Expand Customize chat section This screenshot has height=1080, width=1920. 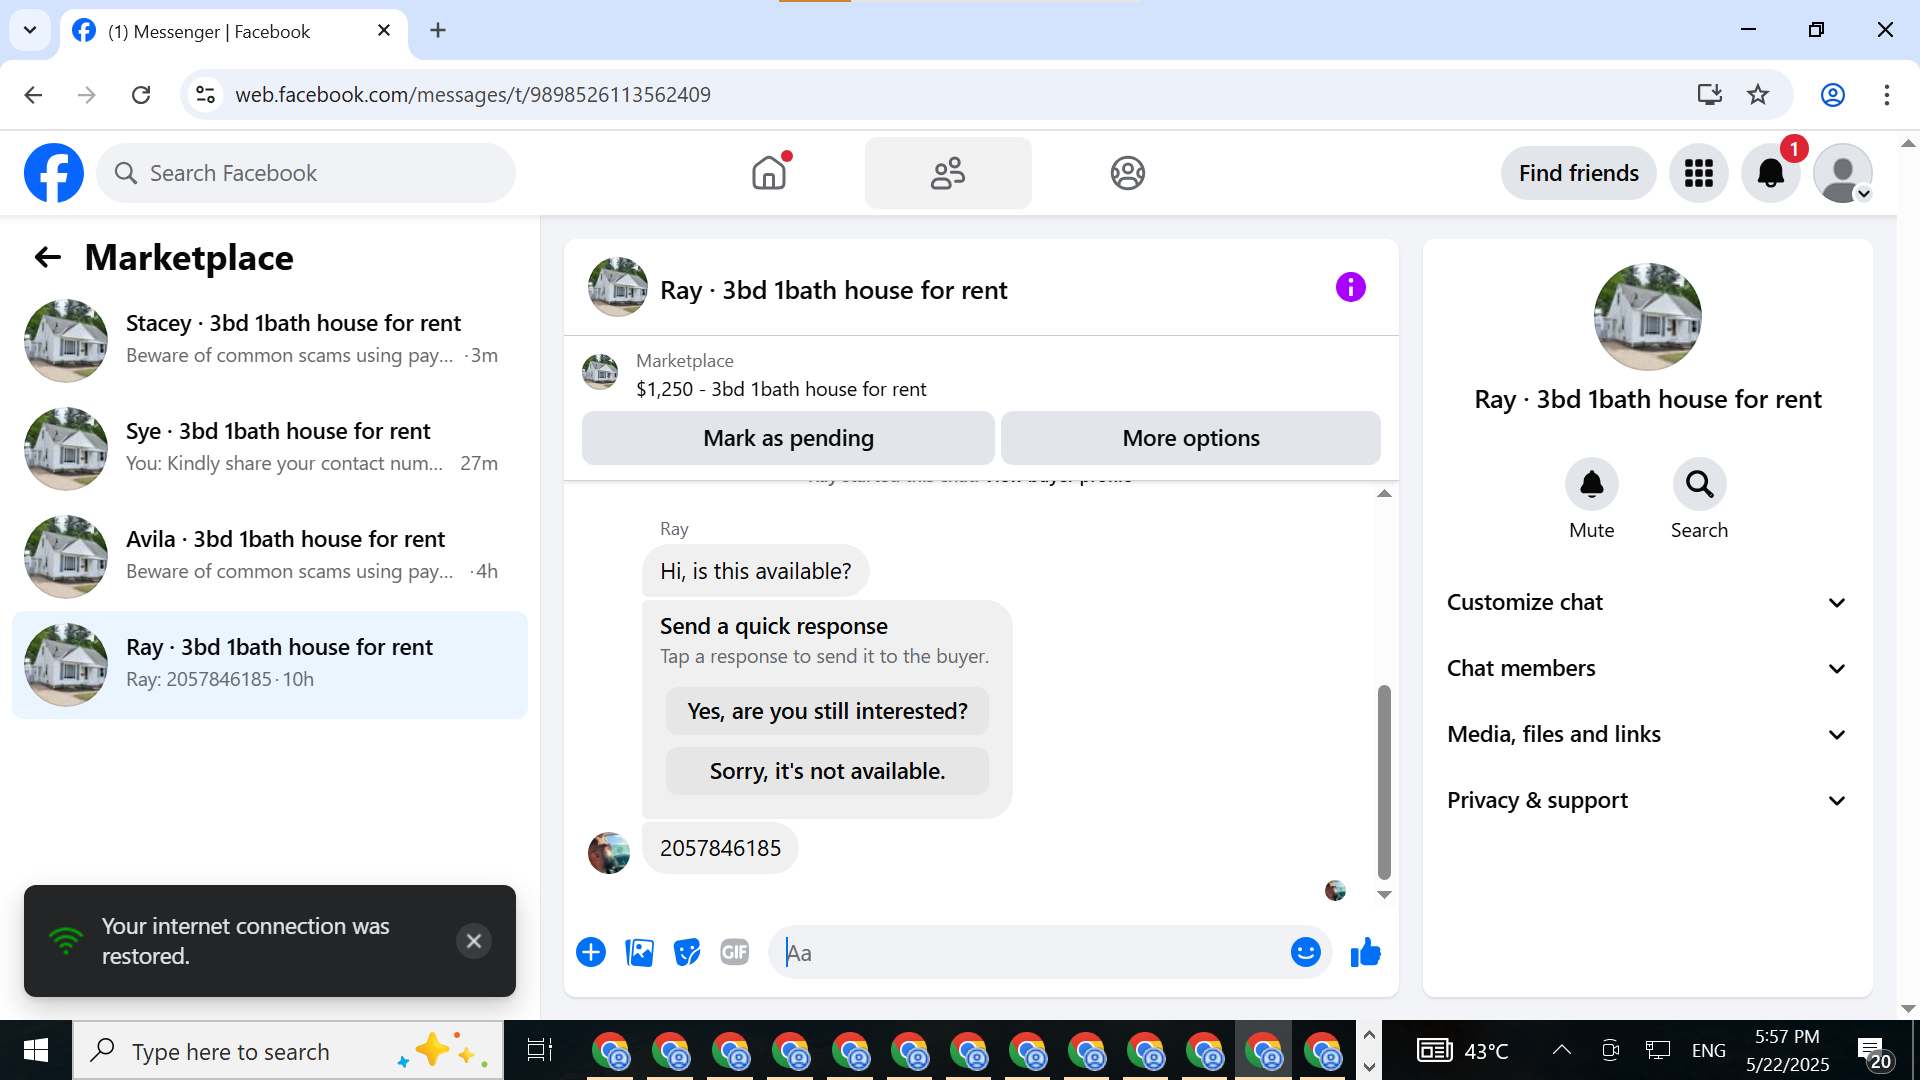[x=1647, y=603]
